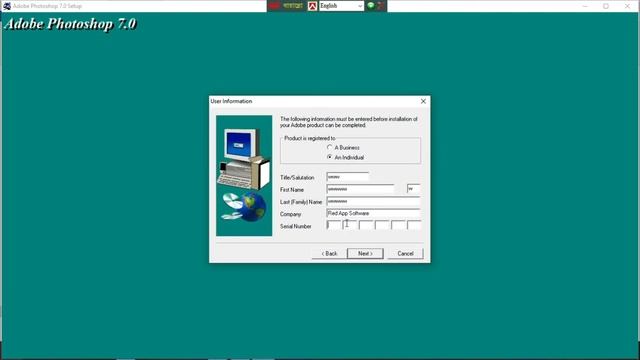This screenshot has height=360, width=640.
Task: Click the fourth Serial Number box
Action: tap(382, 225)
